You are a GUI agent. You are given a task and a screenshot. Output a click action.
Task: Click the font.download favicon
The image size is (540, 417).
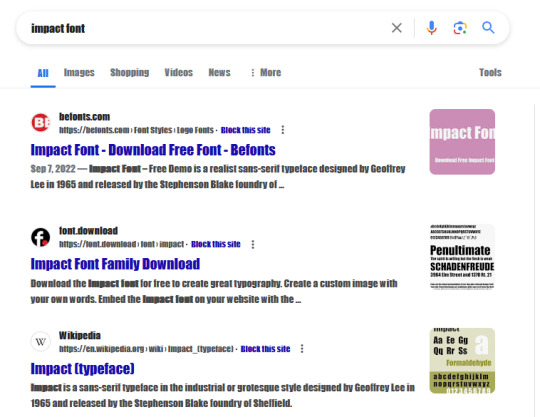point(41,237)
